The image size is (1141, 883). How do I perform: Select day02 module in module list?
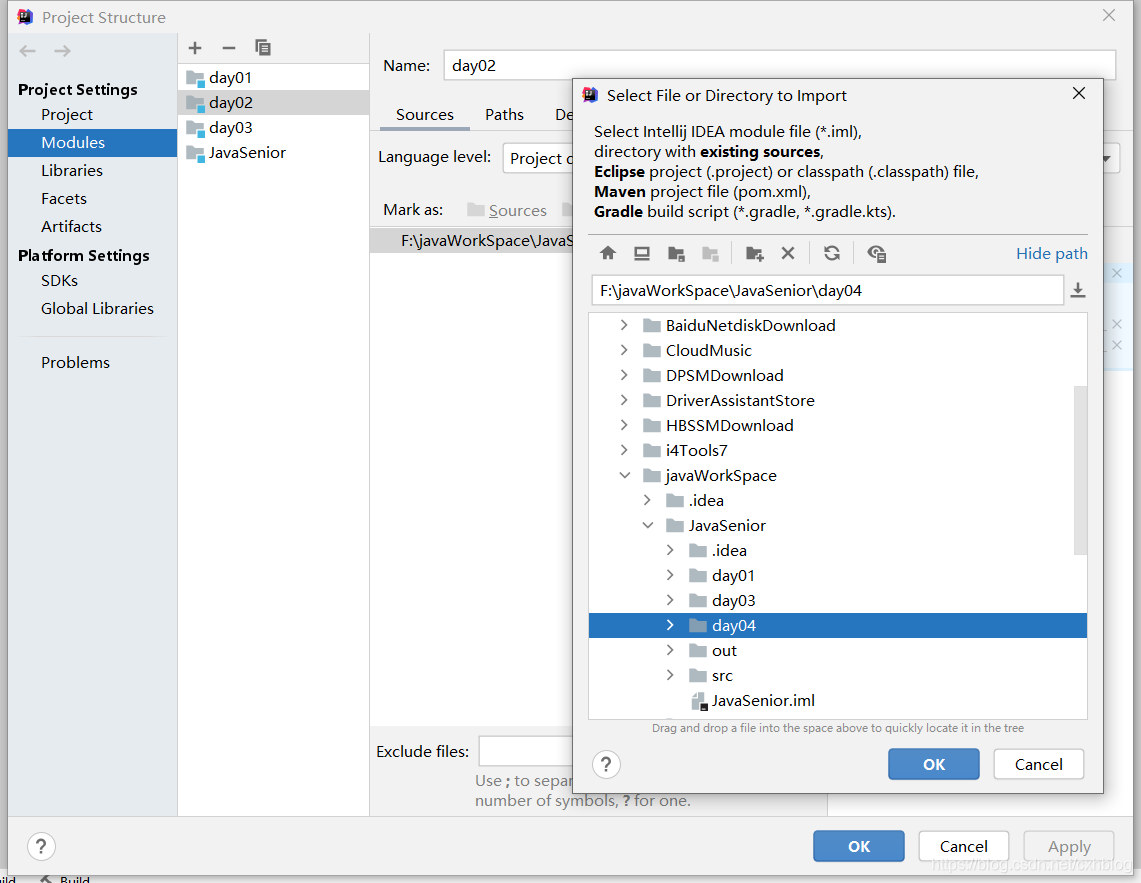(274, 103)
